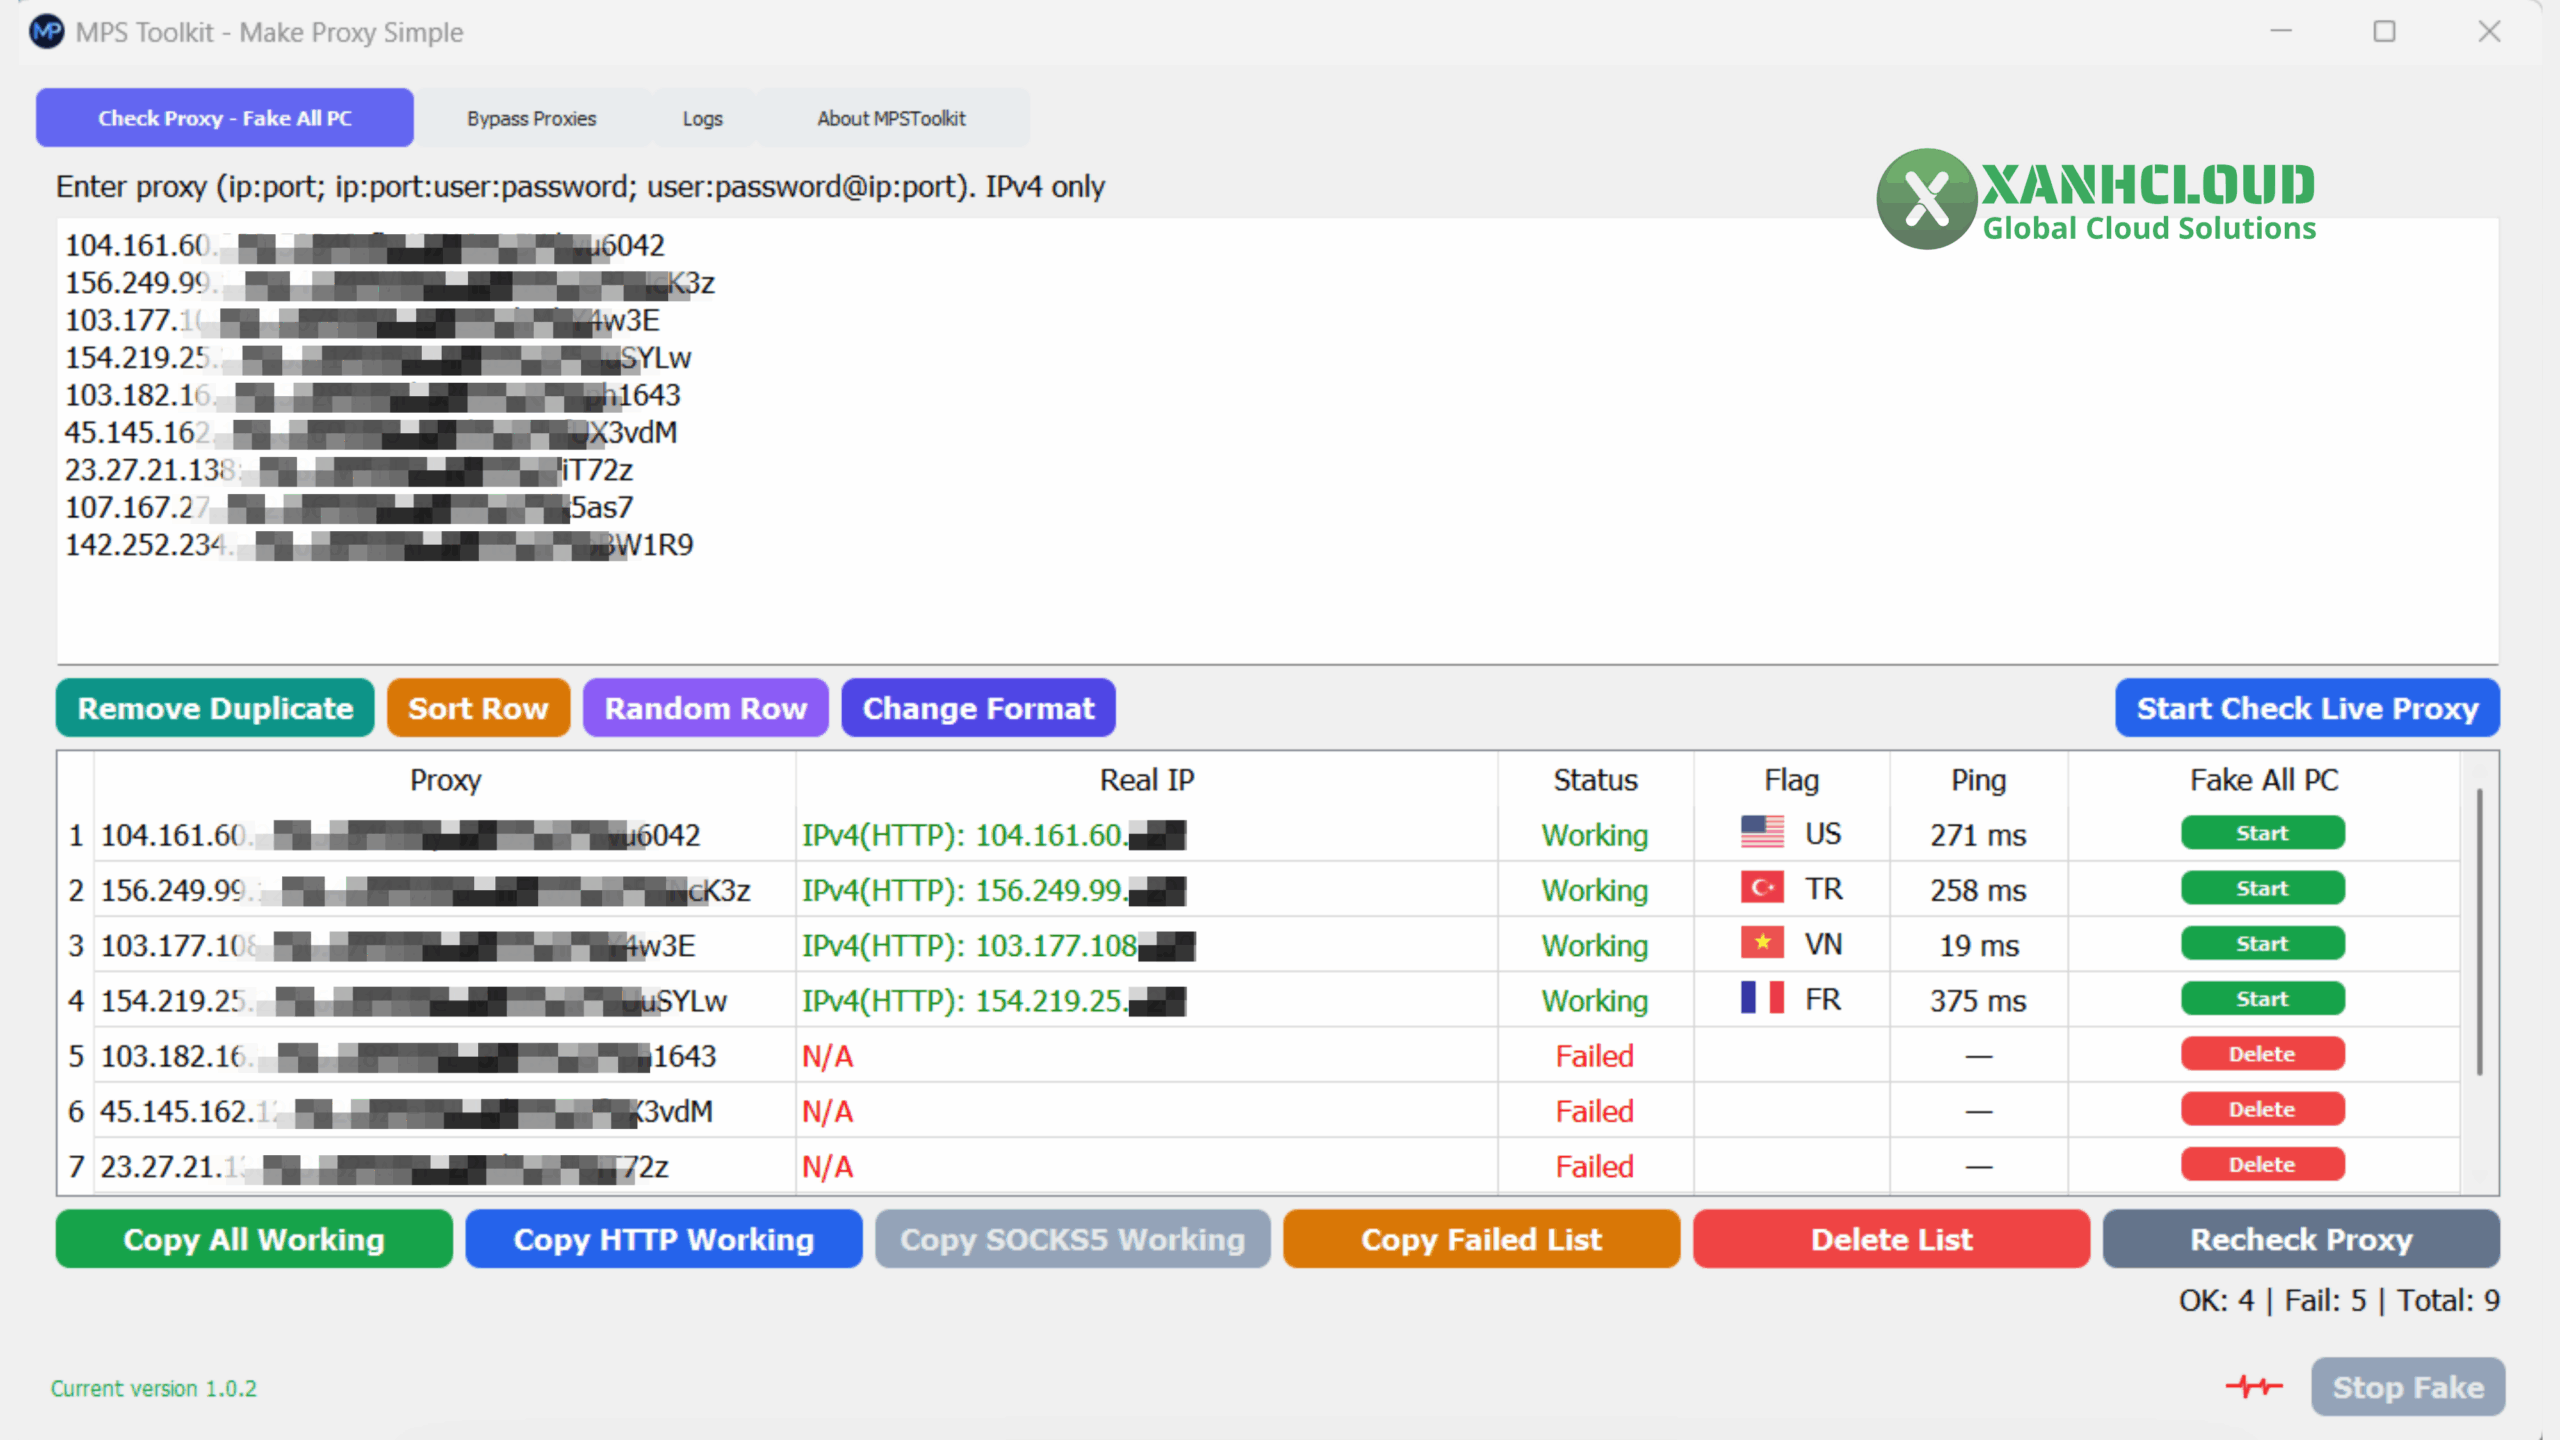Open the Logs tab
2560x1440 pixels.
[702, 118]
